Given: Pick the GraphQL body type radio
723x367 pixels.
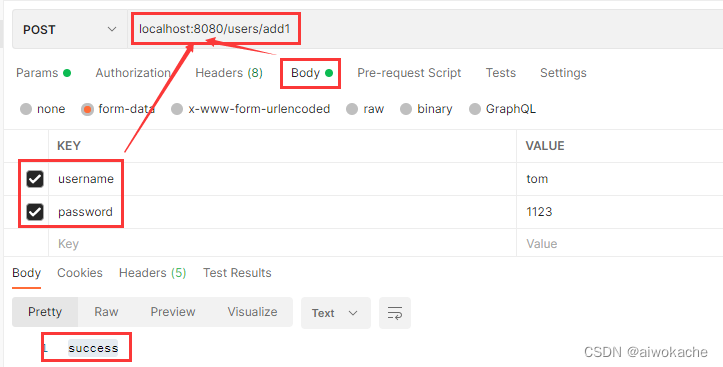Looking at the screenshot, I should click(475, 109).
